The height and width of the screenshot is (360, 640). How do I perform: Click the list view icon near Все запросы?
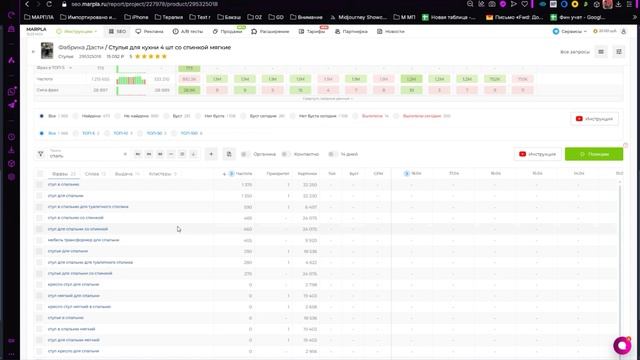click(x=601, y=52)
